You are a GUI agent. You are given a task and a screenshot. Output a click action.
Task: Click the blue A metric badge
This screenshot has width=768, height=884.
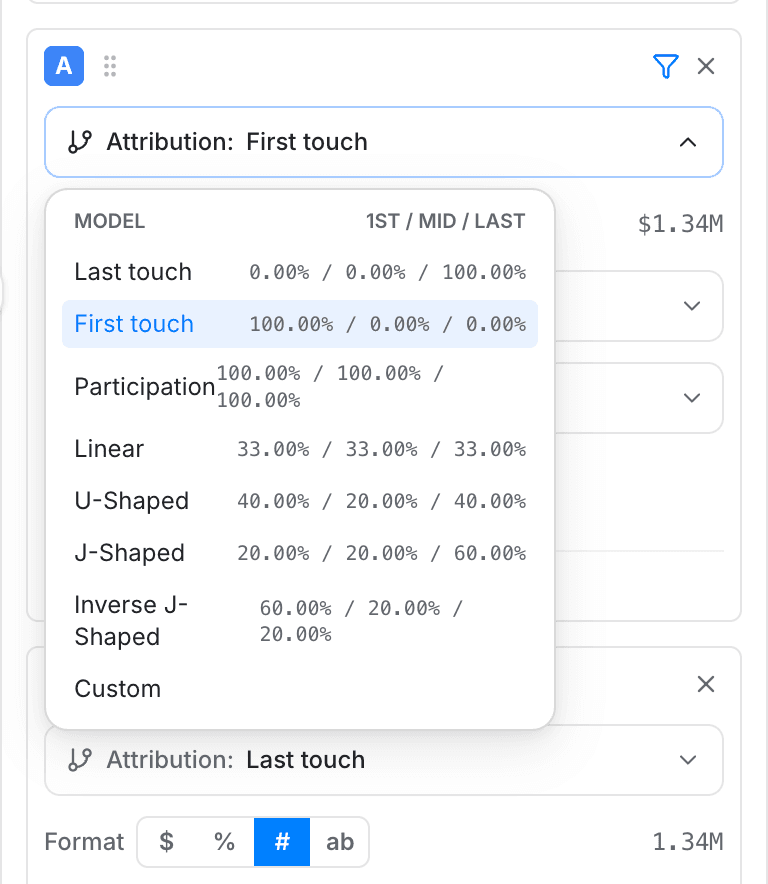[64, 66]
